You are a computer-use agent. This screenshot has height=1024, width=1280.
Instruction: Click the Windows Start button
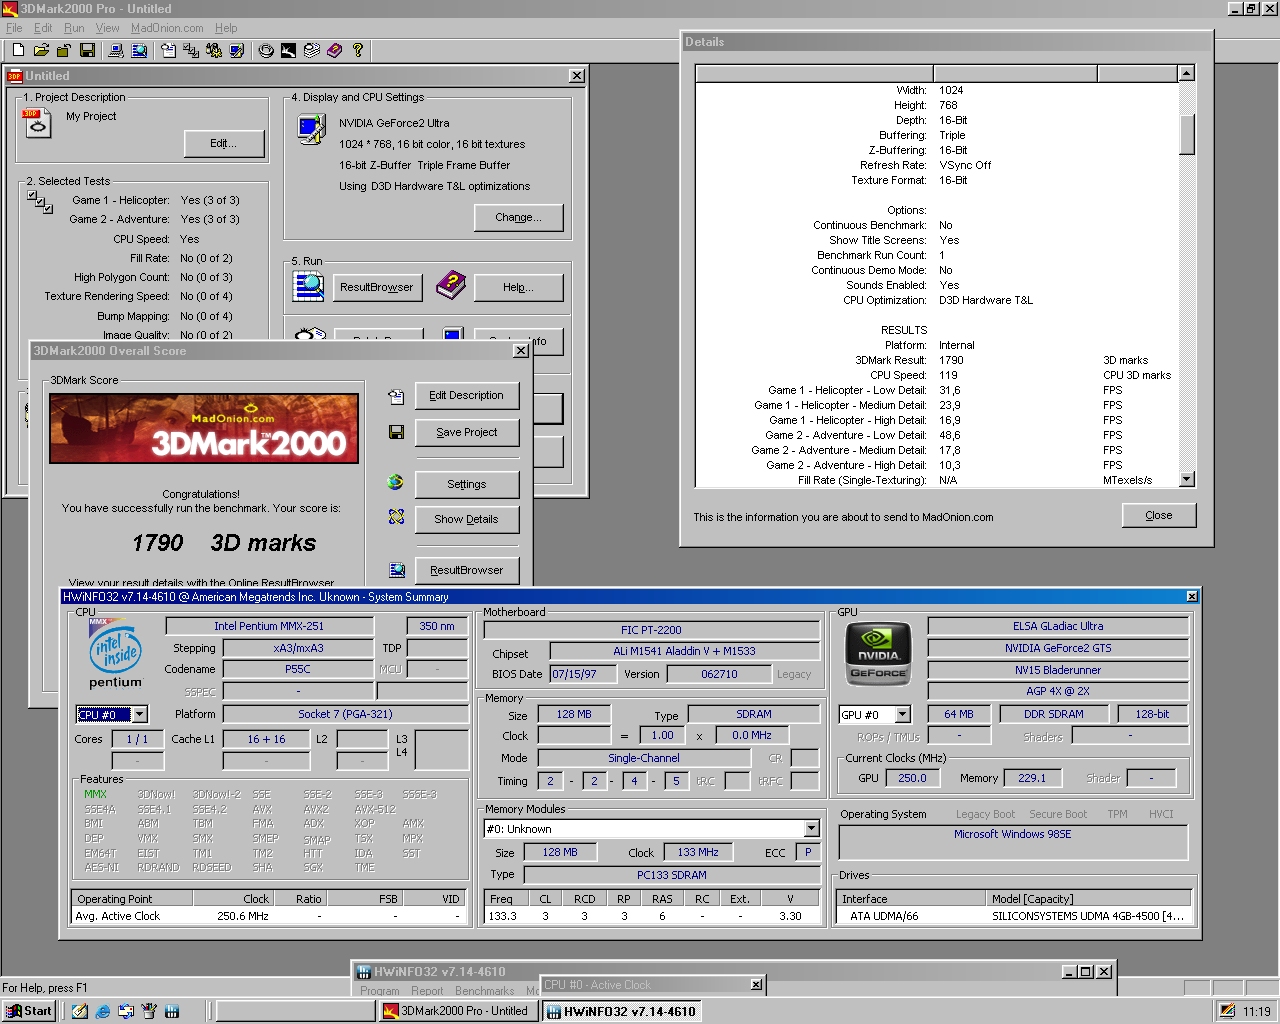pos(28,1011)
